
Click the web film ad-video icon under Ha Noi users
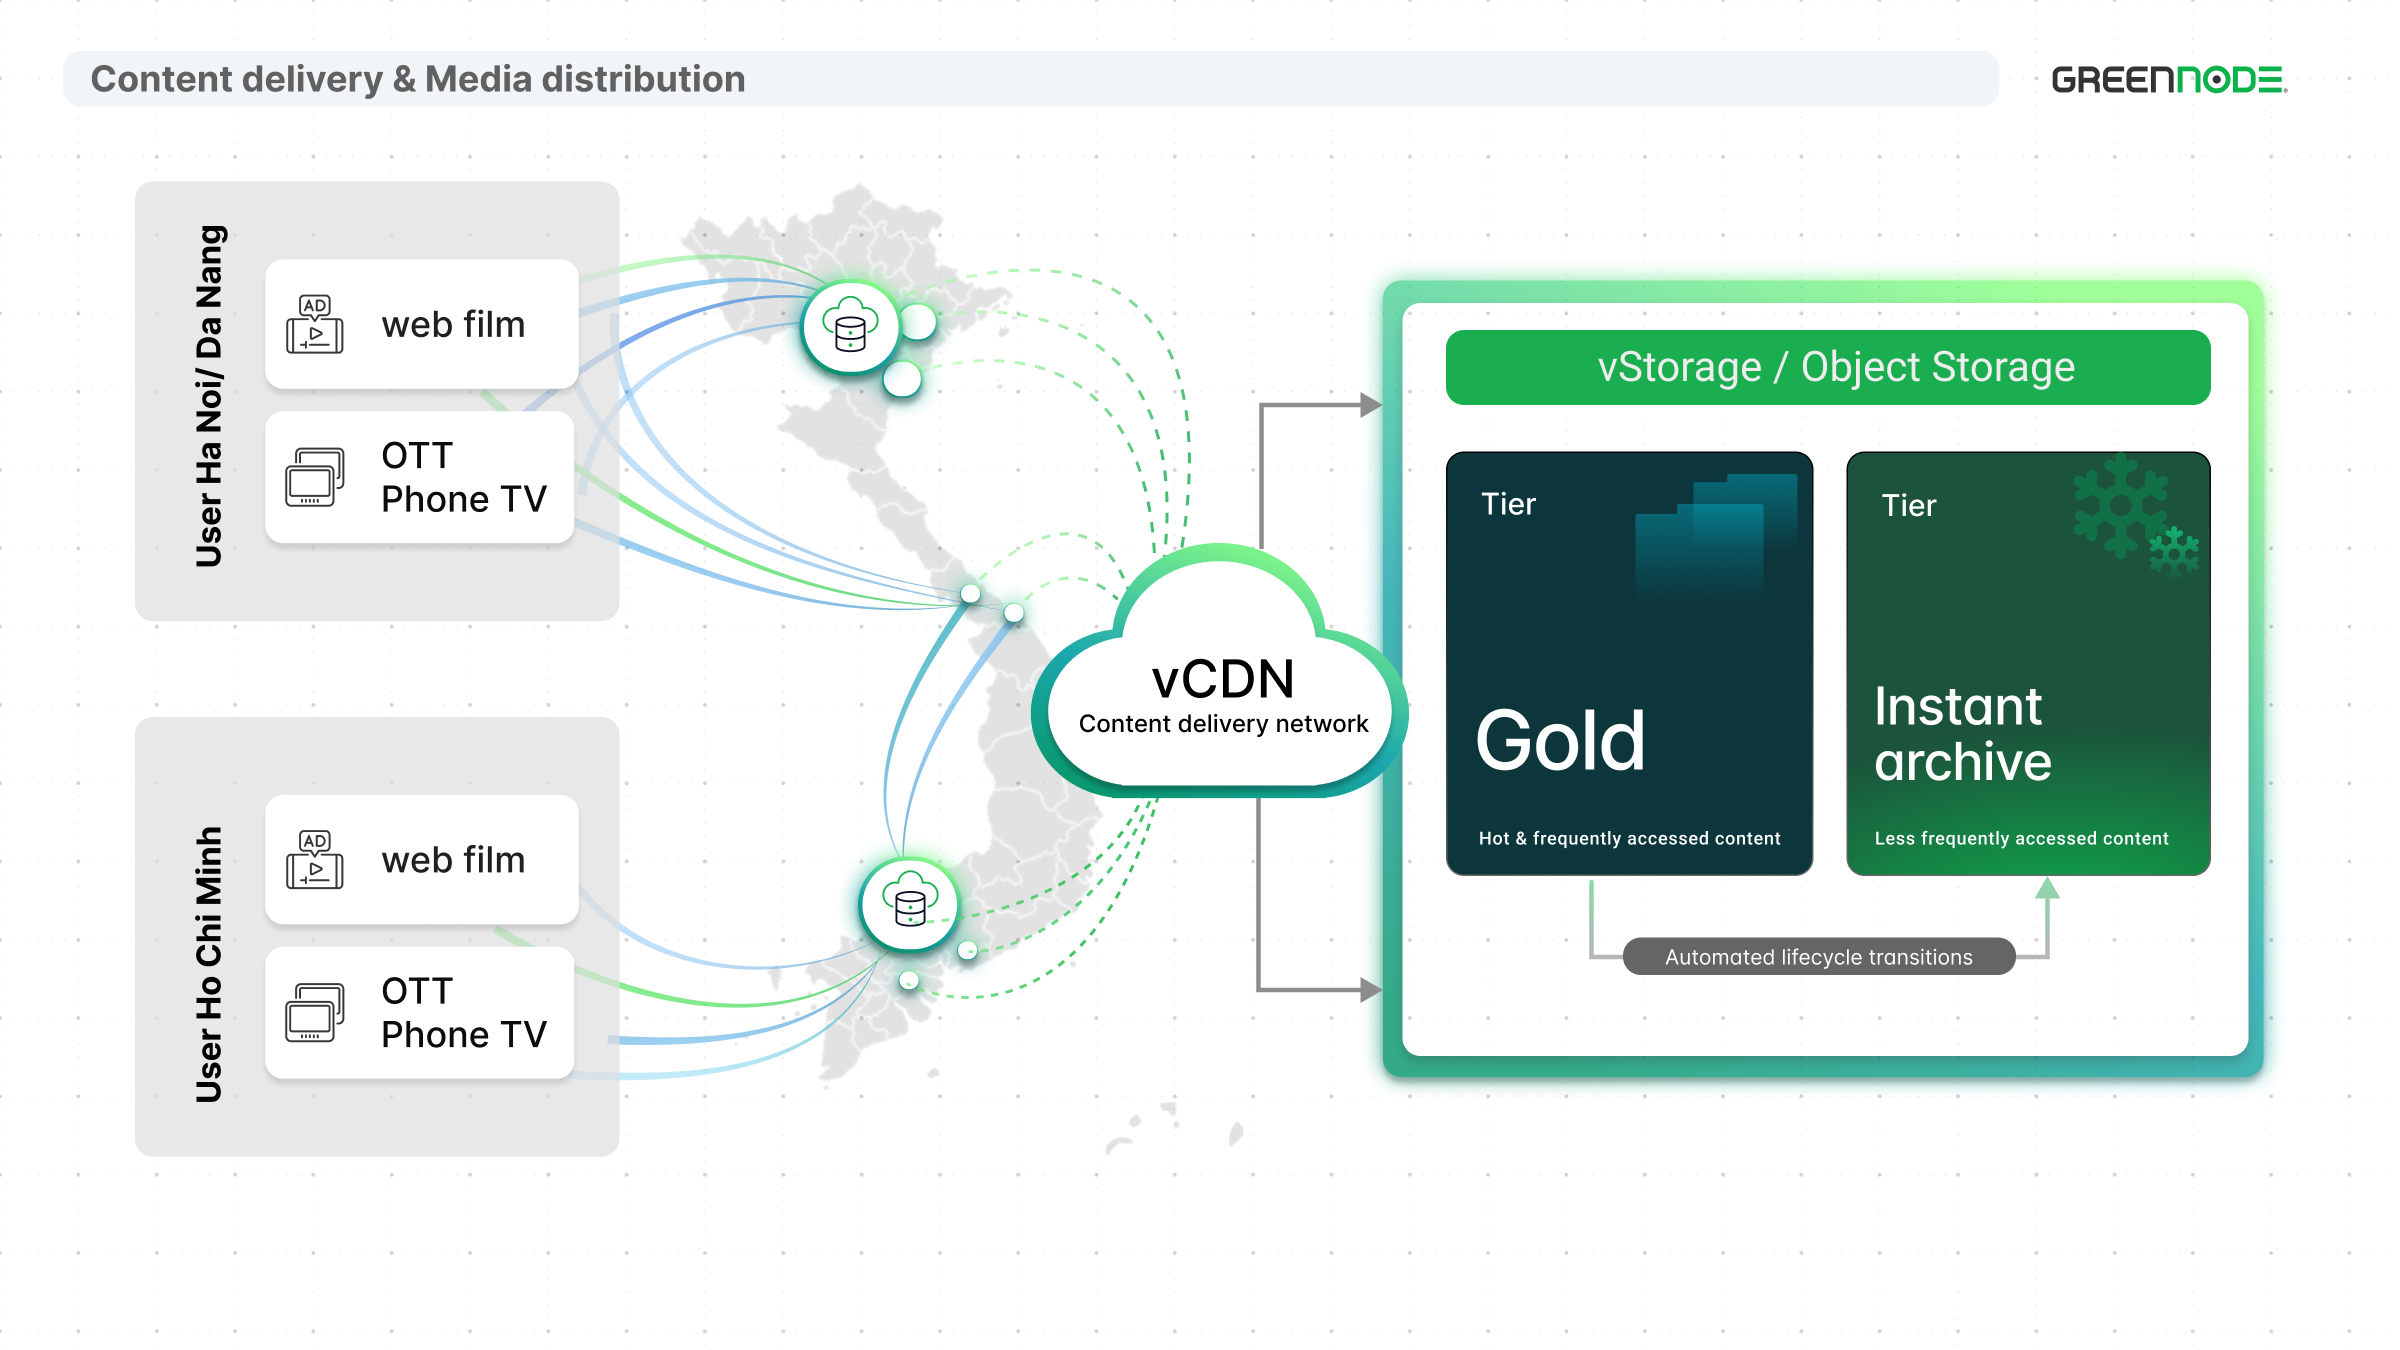tap(315, 324)
